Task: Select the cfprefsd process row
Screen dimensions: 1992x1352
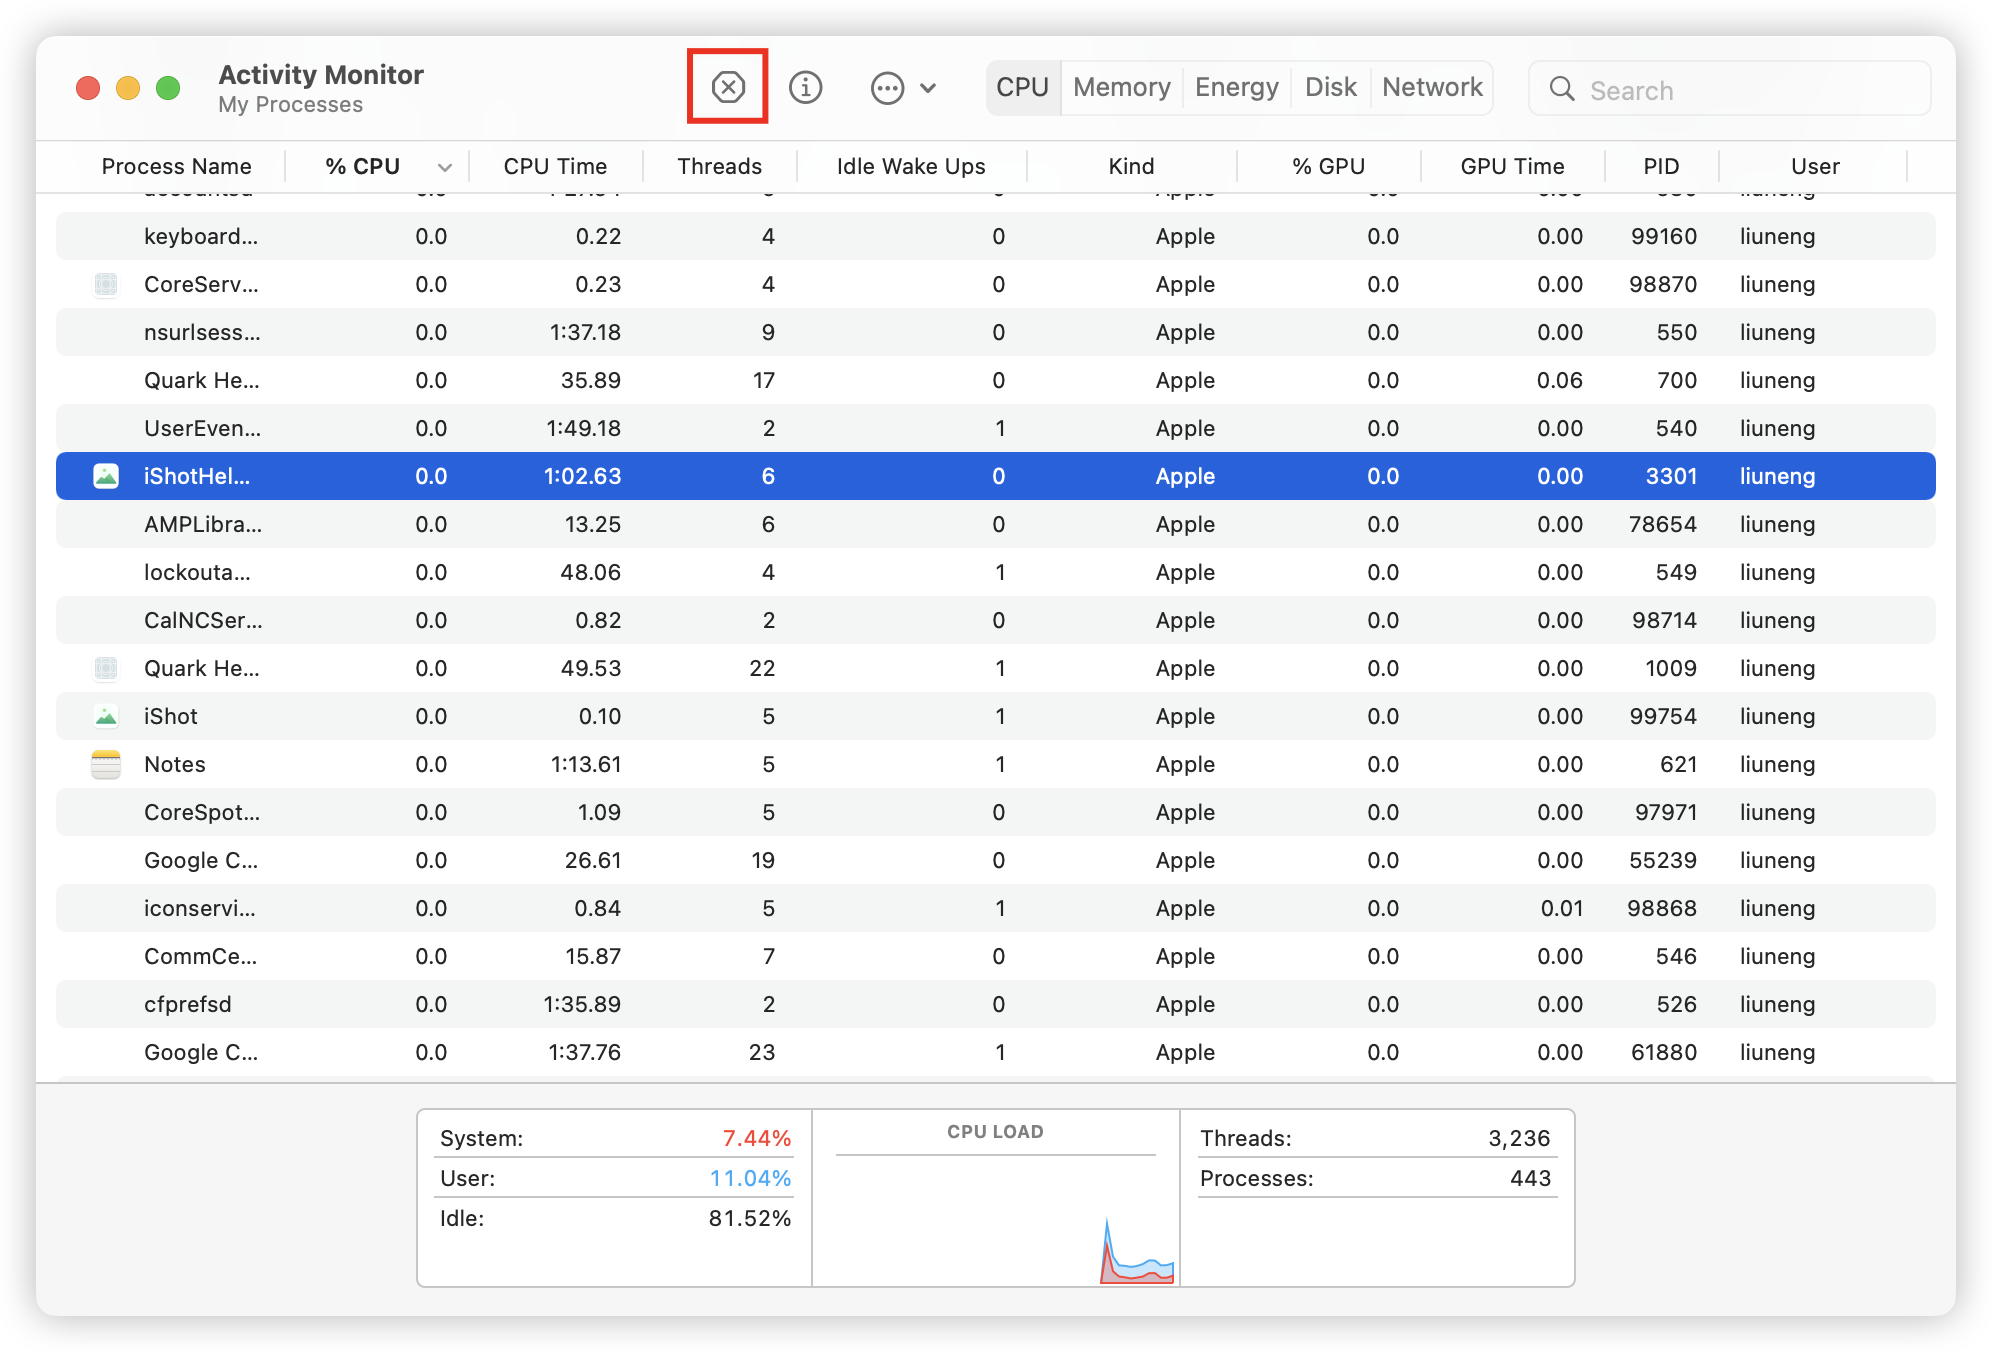Action: tap(996, 1004)
